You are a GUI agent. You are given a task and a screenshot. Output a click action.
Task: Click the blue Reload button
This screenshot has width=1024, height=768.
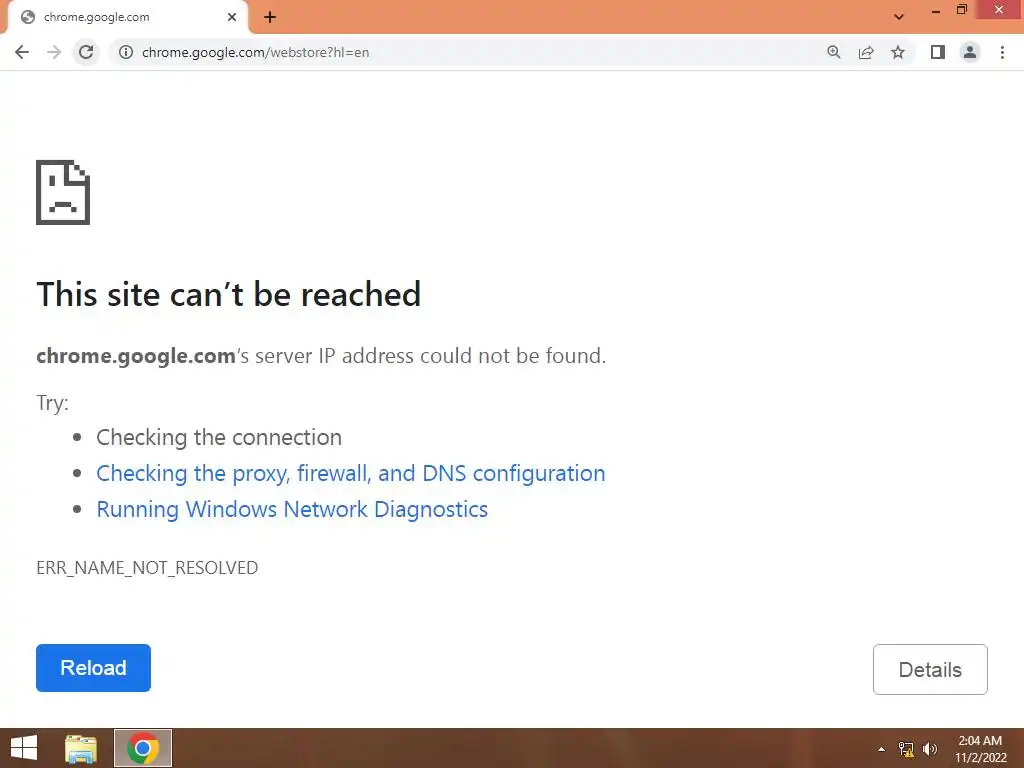[93, 668]
